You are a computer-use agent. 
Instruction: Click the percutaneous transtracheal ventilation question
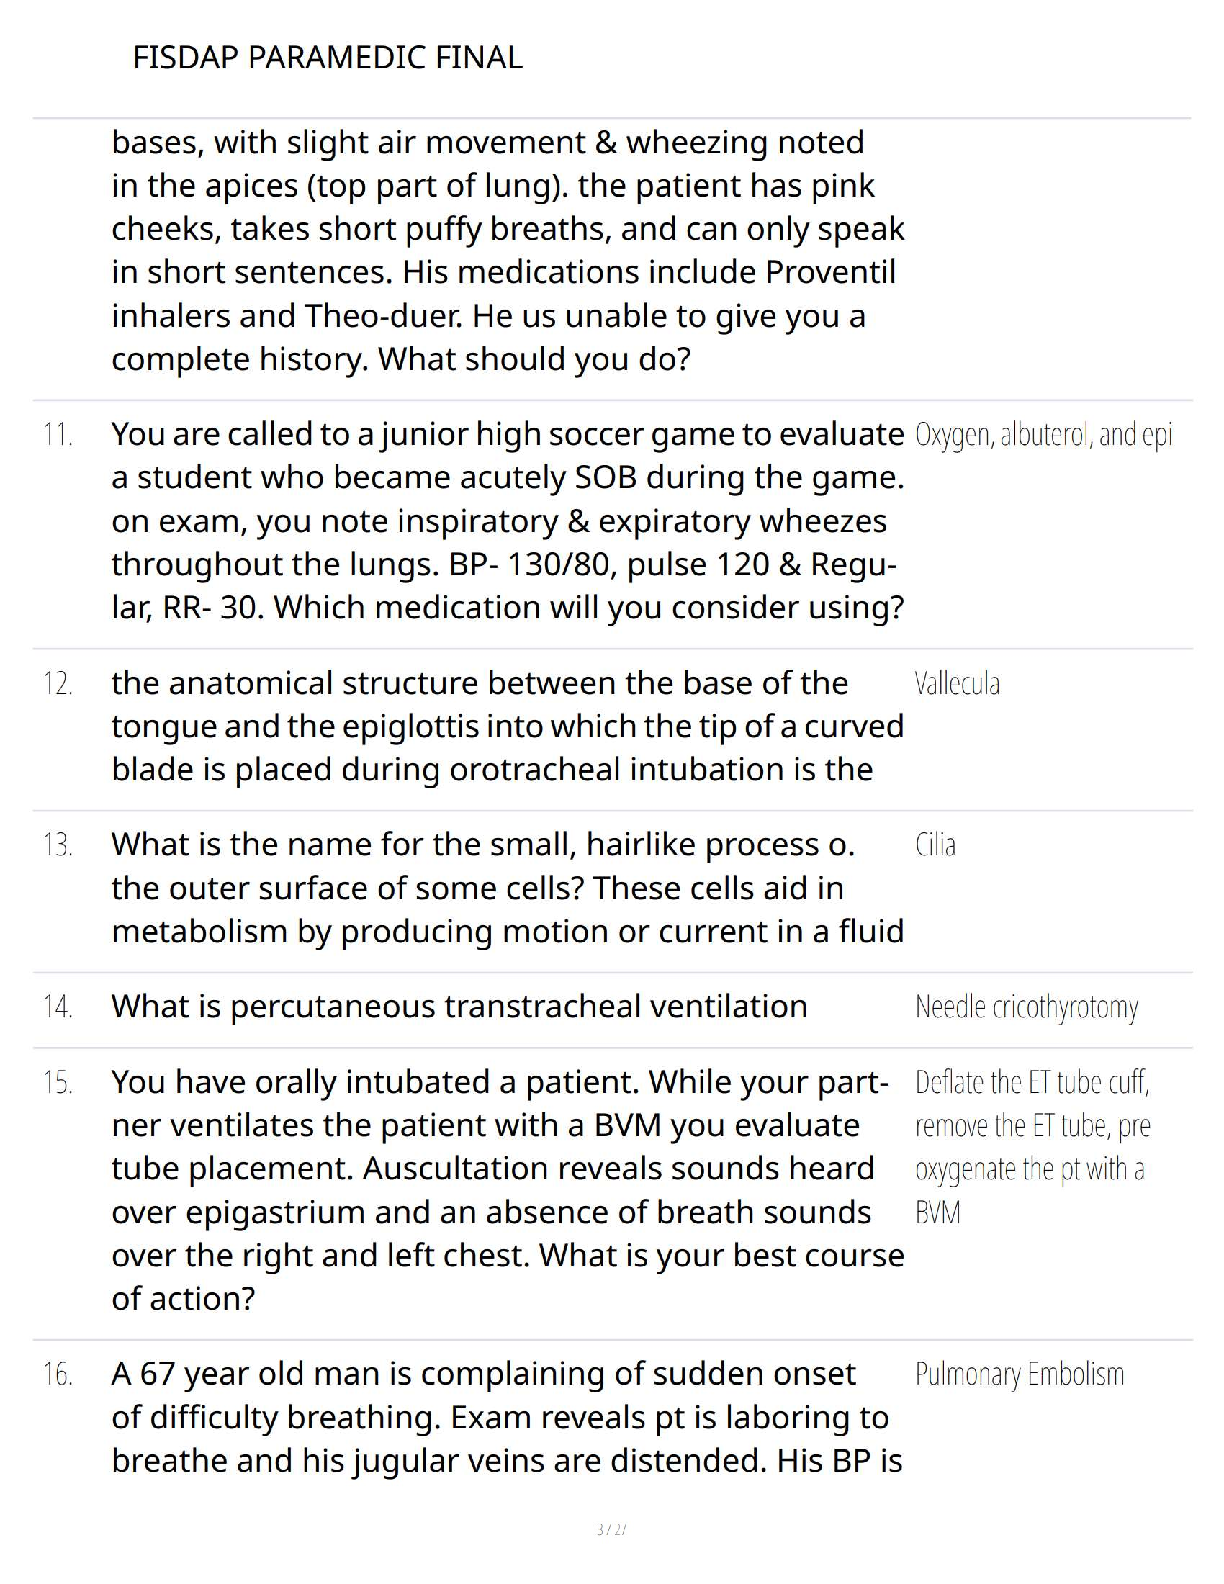pos(459,1006)
